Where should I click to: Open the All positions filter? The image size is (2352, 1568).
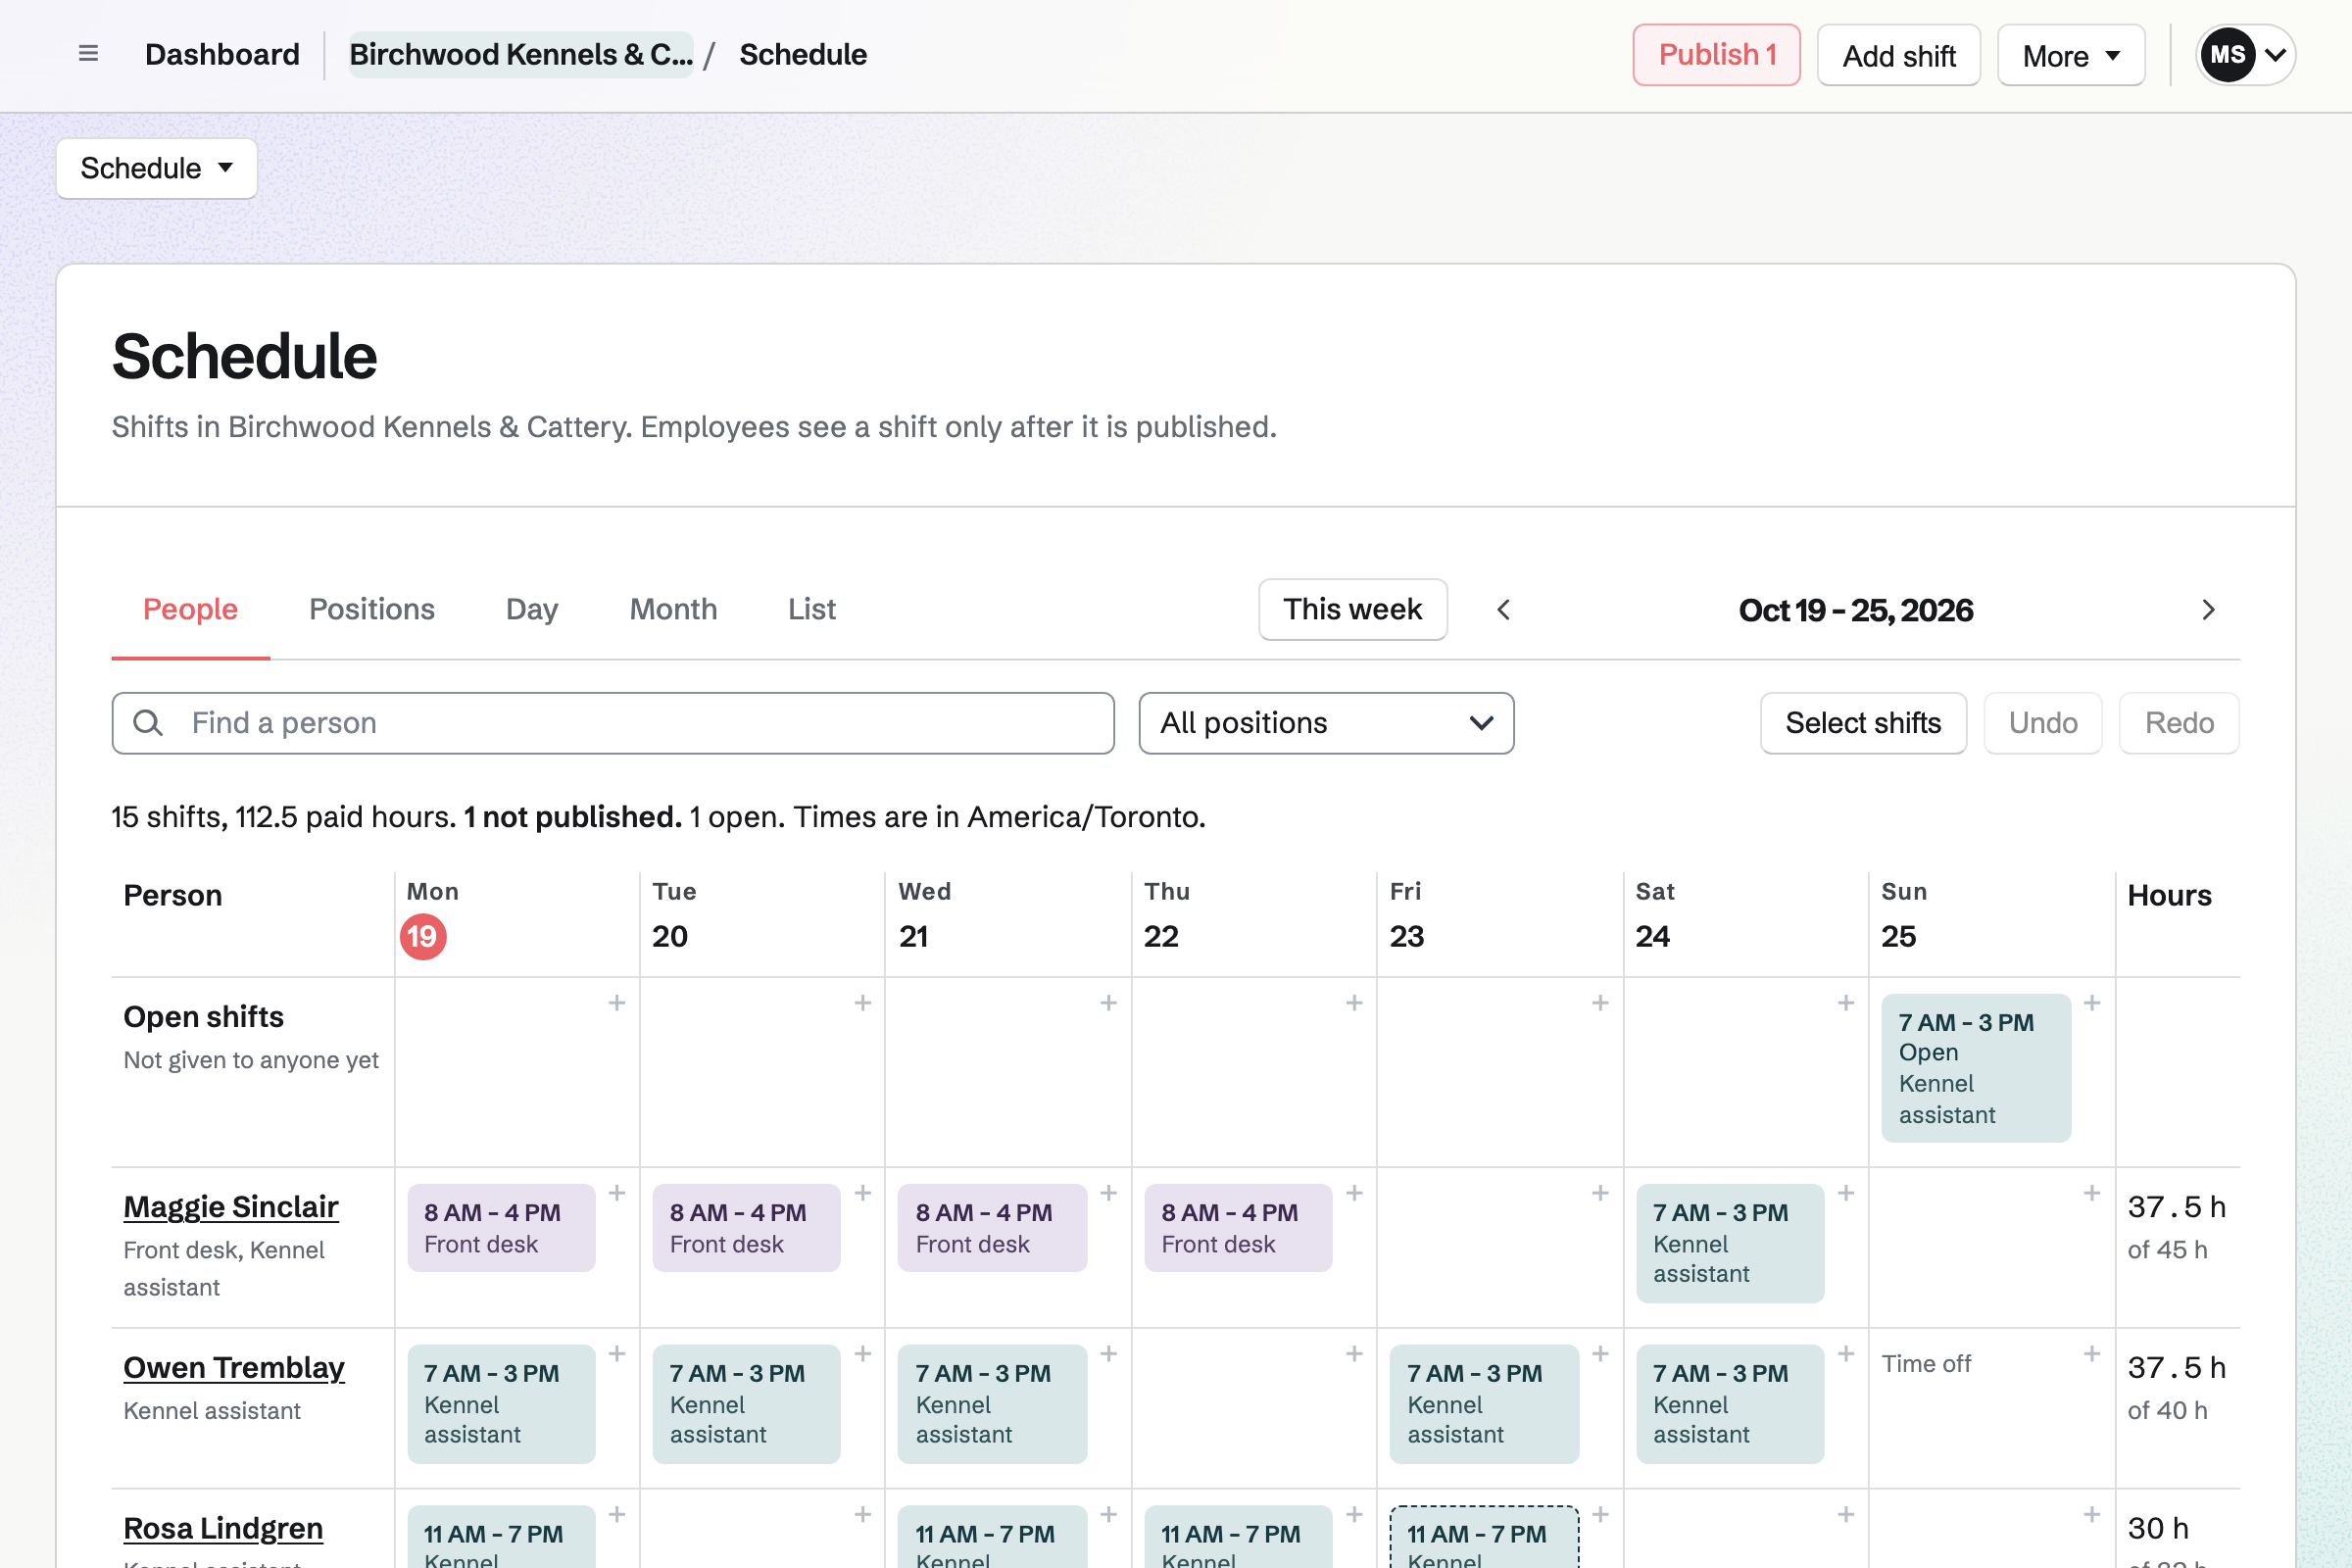click(x=1326, y=723)
